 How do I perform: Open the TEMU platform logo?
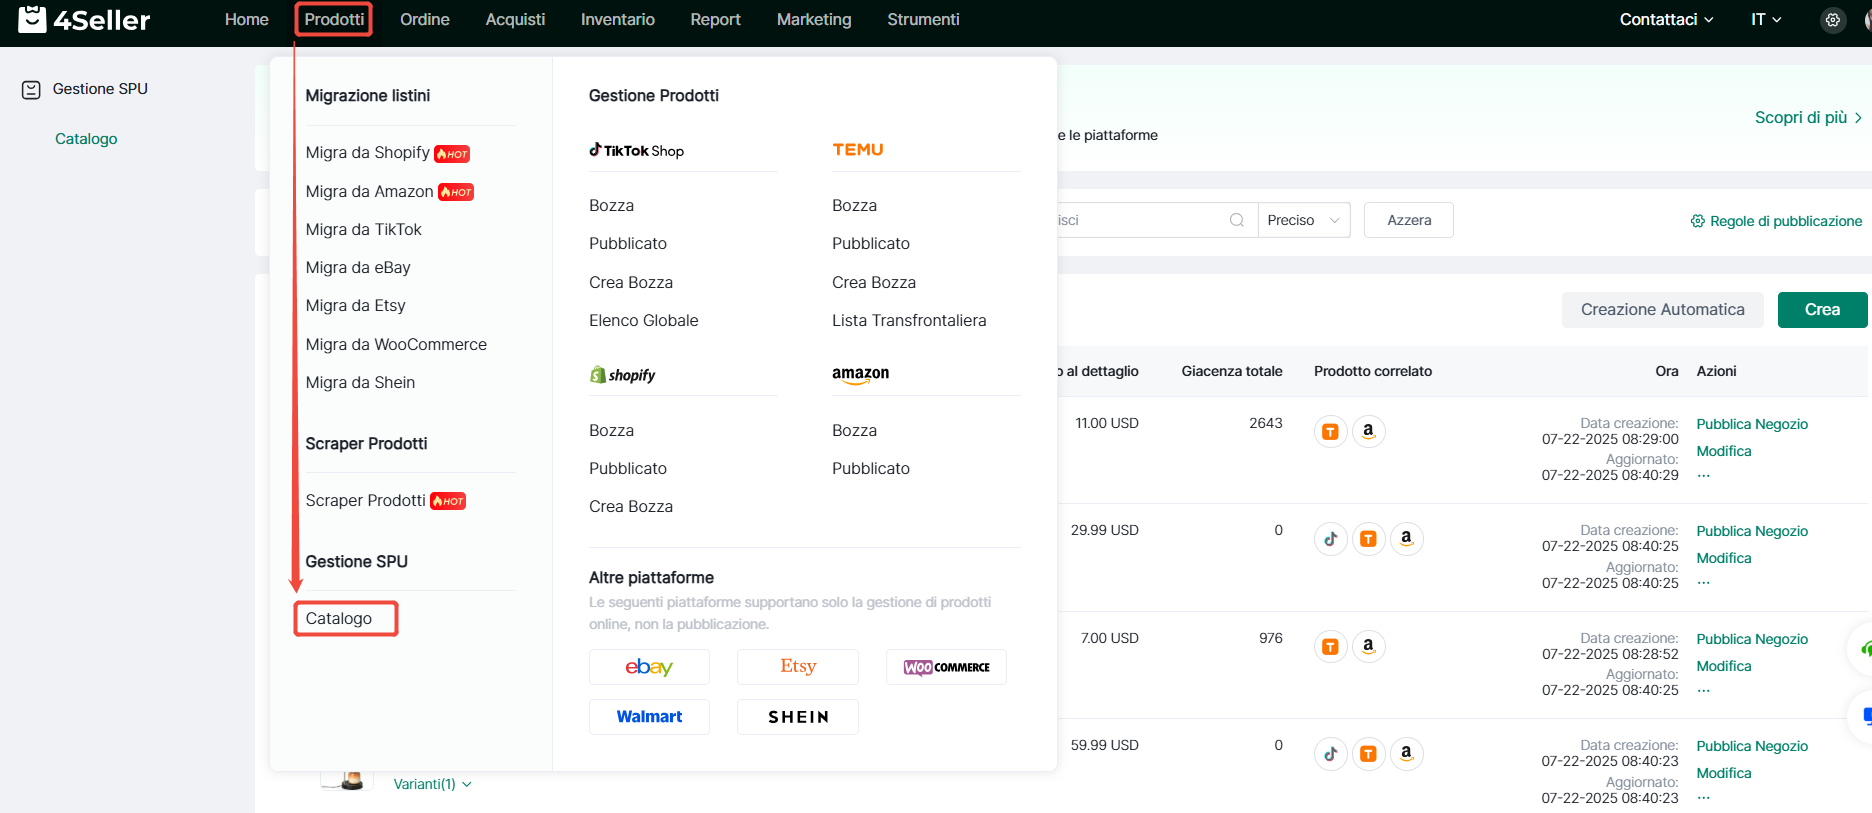click(x=858, y=150)
